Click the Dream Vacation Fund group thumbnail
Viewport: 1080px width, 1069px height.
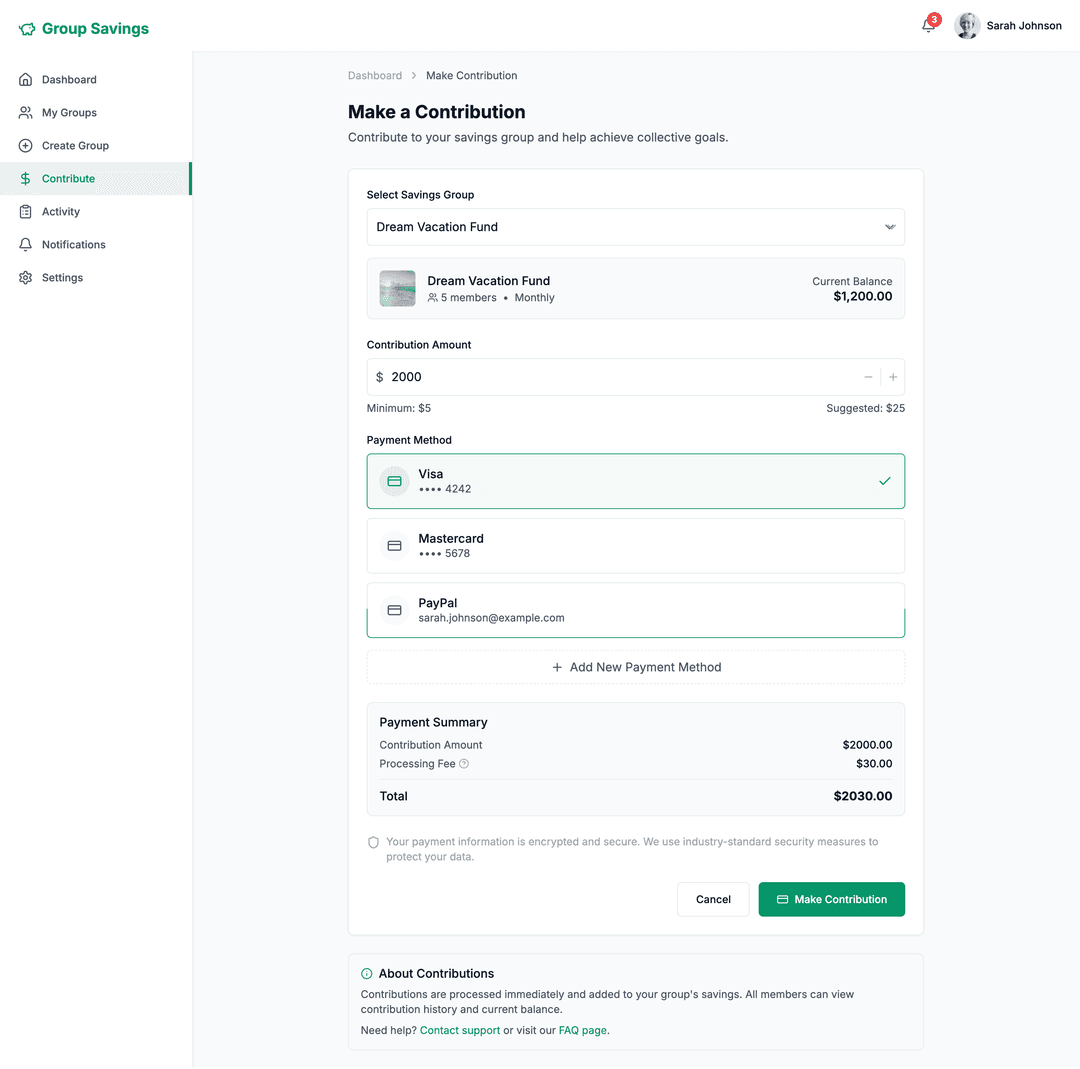click(x=397, y=289)
